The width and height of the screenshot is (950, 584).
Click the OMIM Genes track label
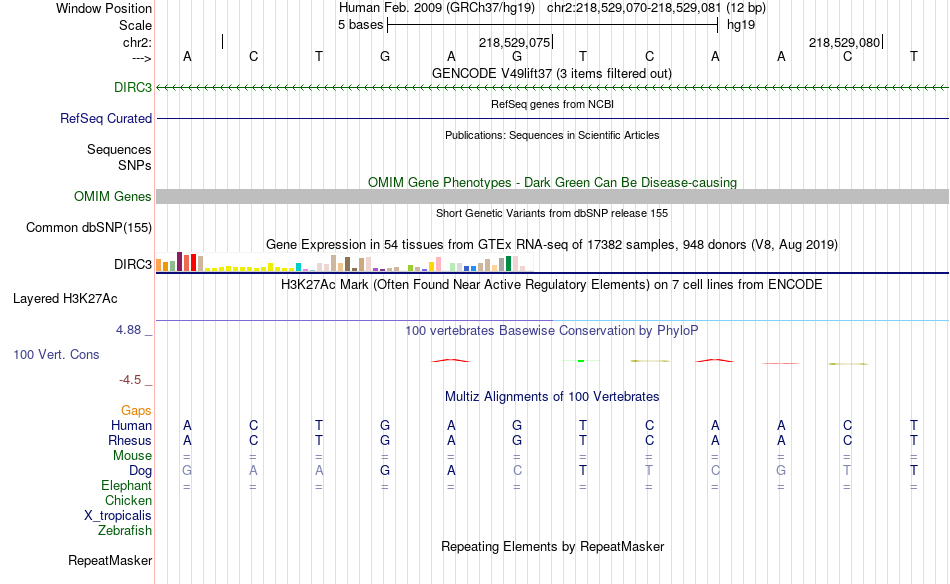pos(112,196)
